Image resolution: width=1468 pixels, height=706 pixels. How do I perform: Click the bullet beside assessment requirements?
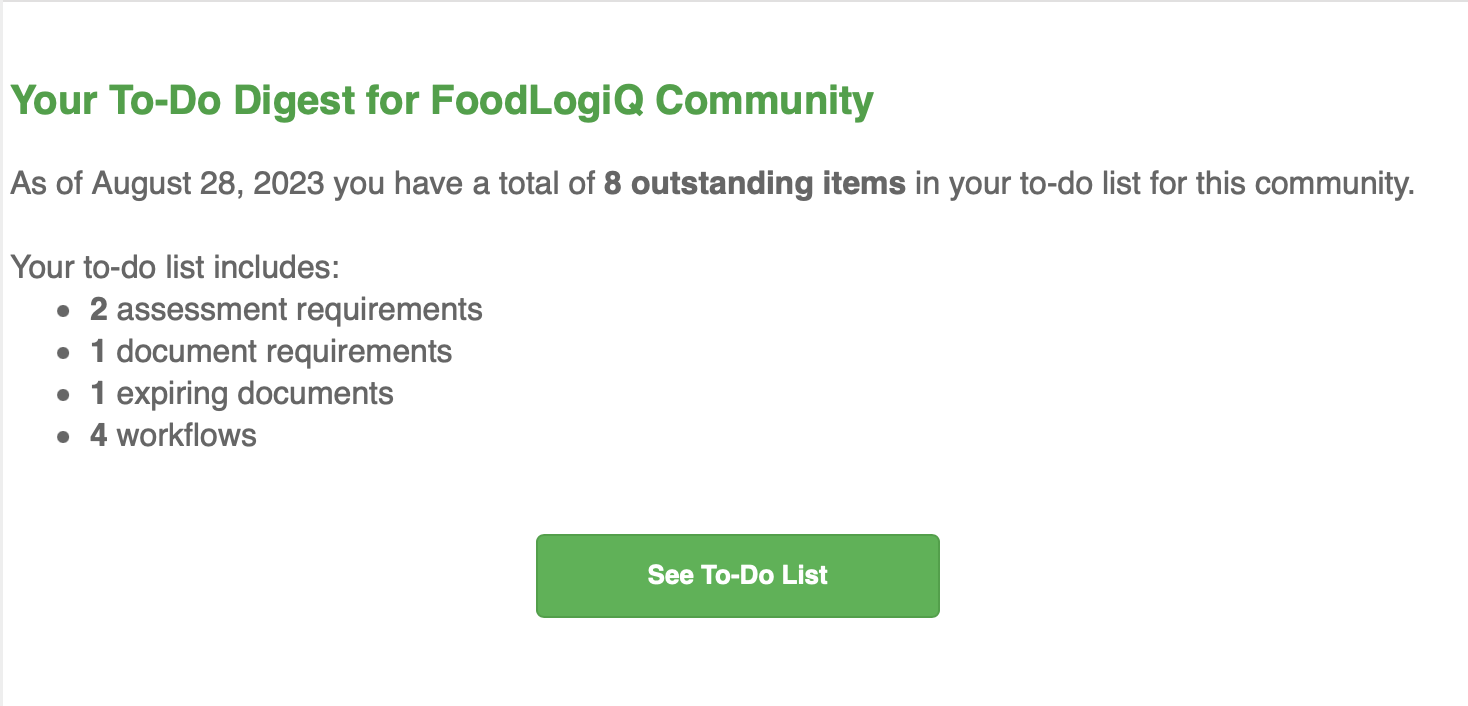64,312
